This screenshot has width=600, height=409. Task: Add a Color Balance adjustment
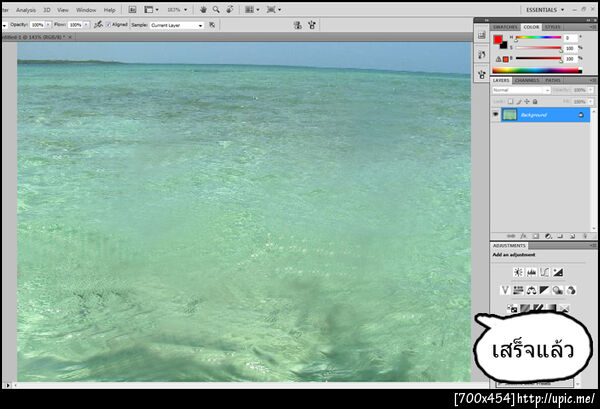(532, 290)
